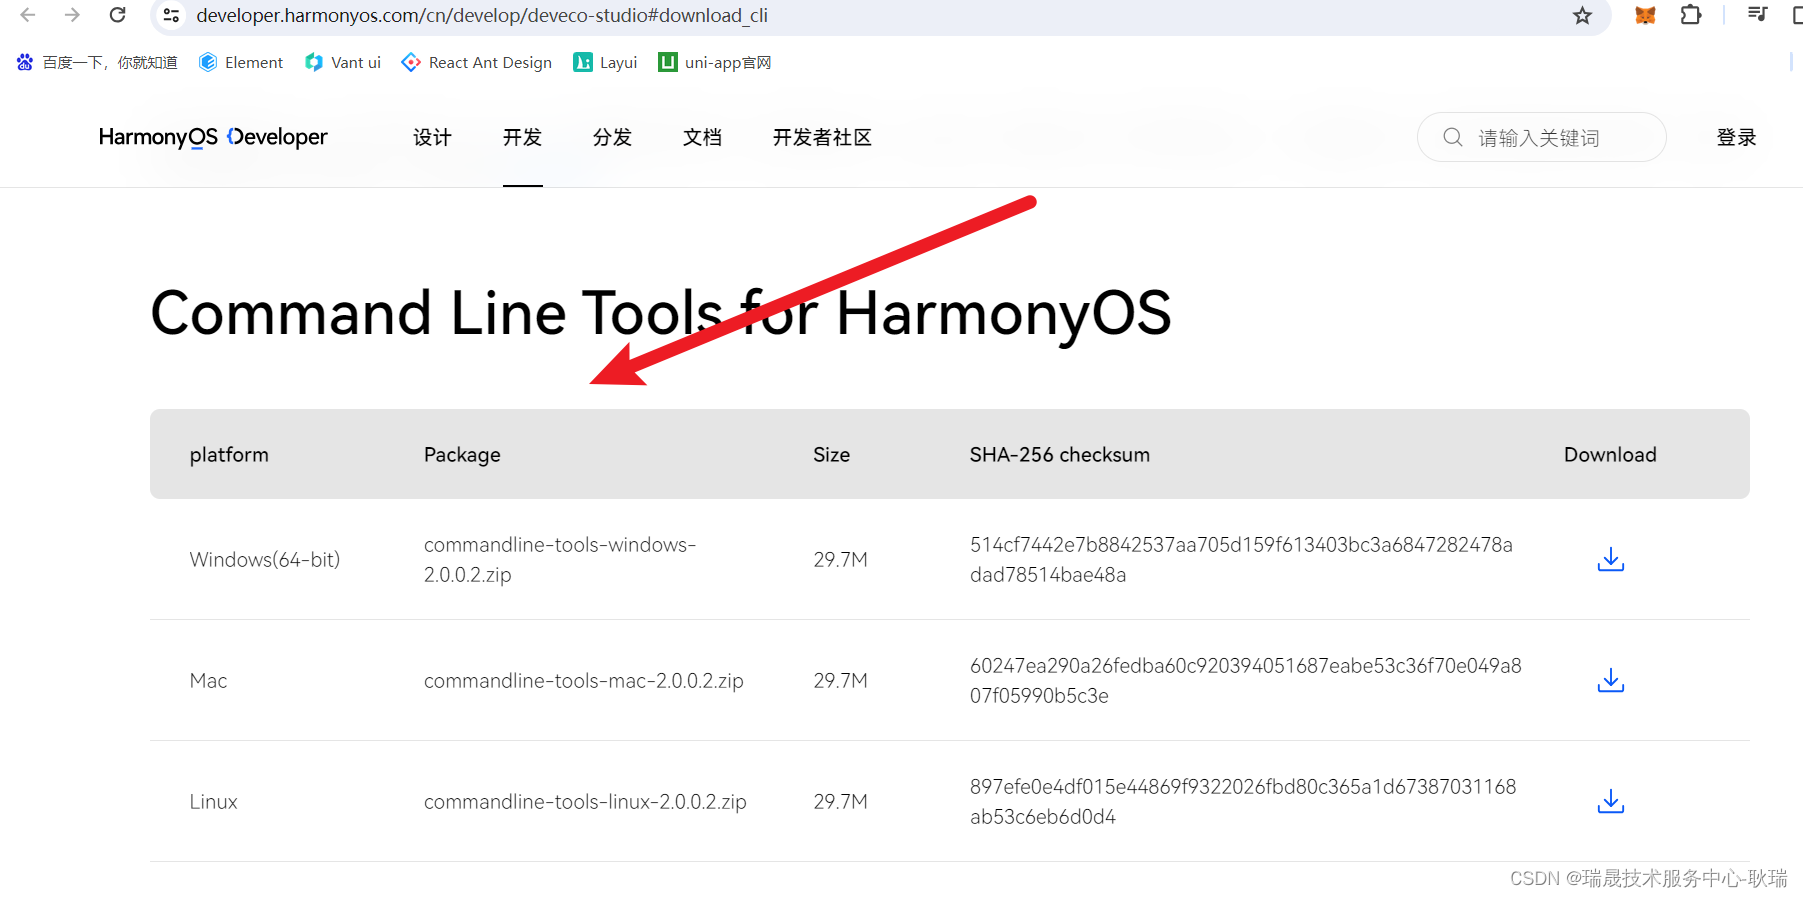Screen dimensions: 1803x897
Task: Open the 分发 navigation menu
Action: click(612, 137)
